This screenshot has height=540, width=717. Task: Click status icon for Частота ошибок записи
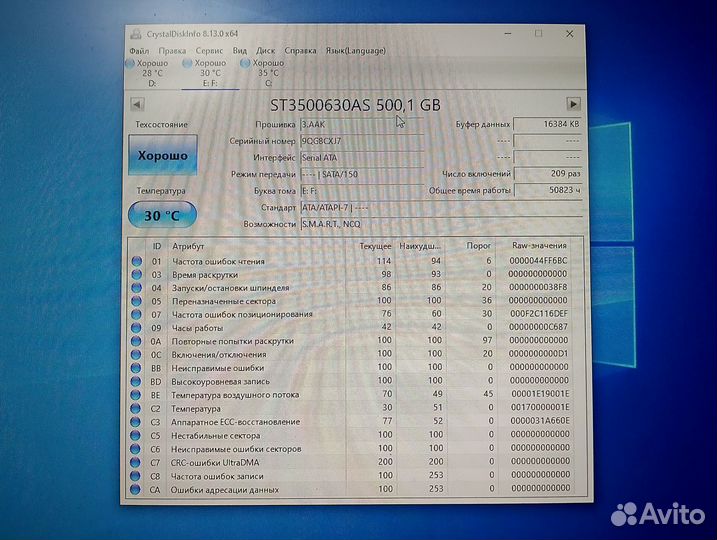point(135,476)
